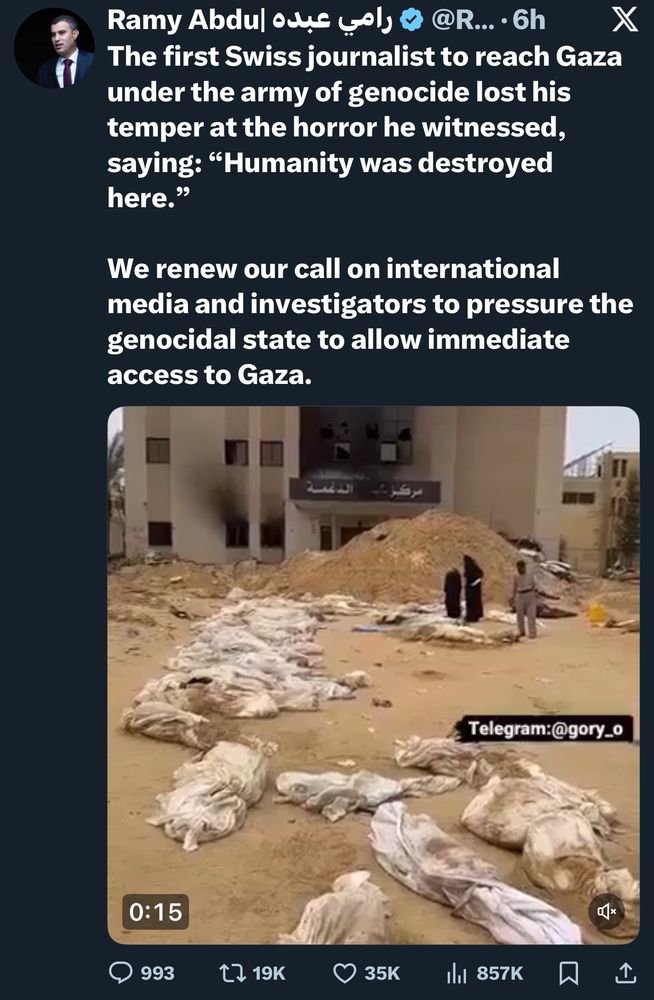View post analytics bar chart icon
Screen dimensions: 654x1000
[x=457, y=973]
